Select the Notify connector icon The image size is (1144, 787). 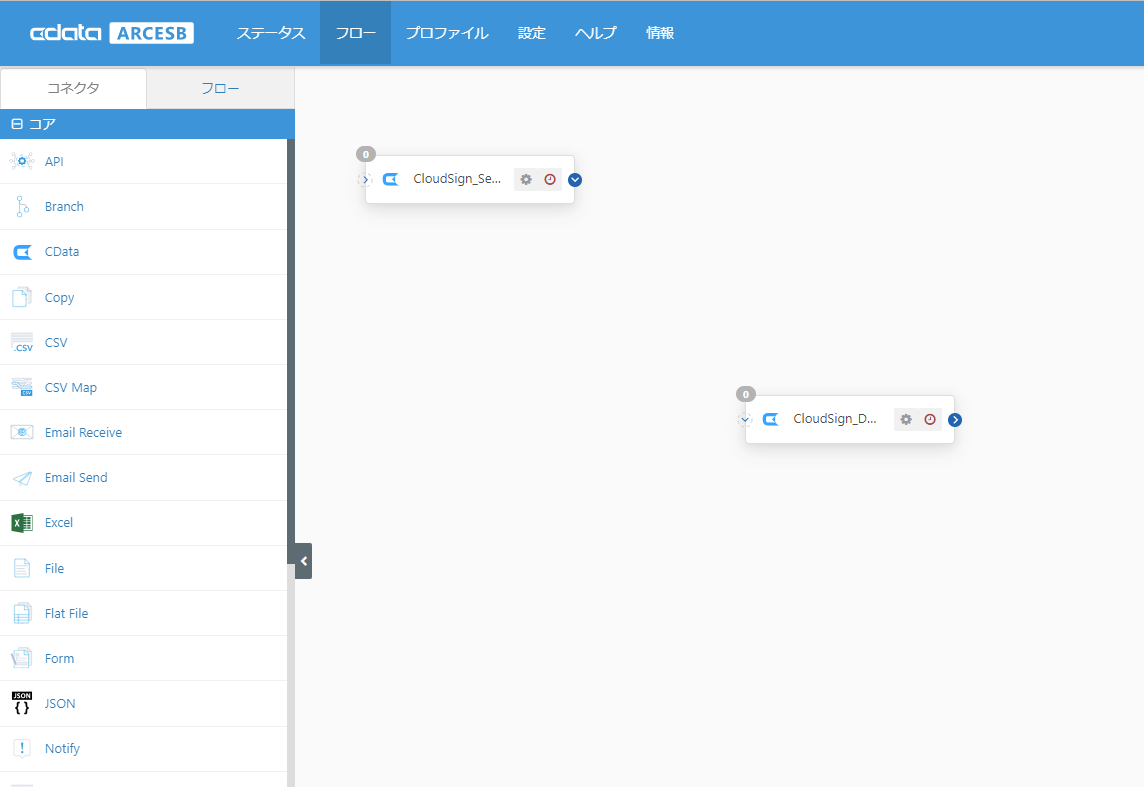tap(22, 748)
